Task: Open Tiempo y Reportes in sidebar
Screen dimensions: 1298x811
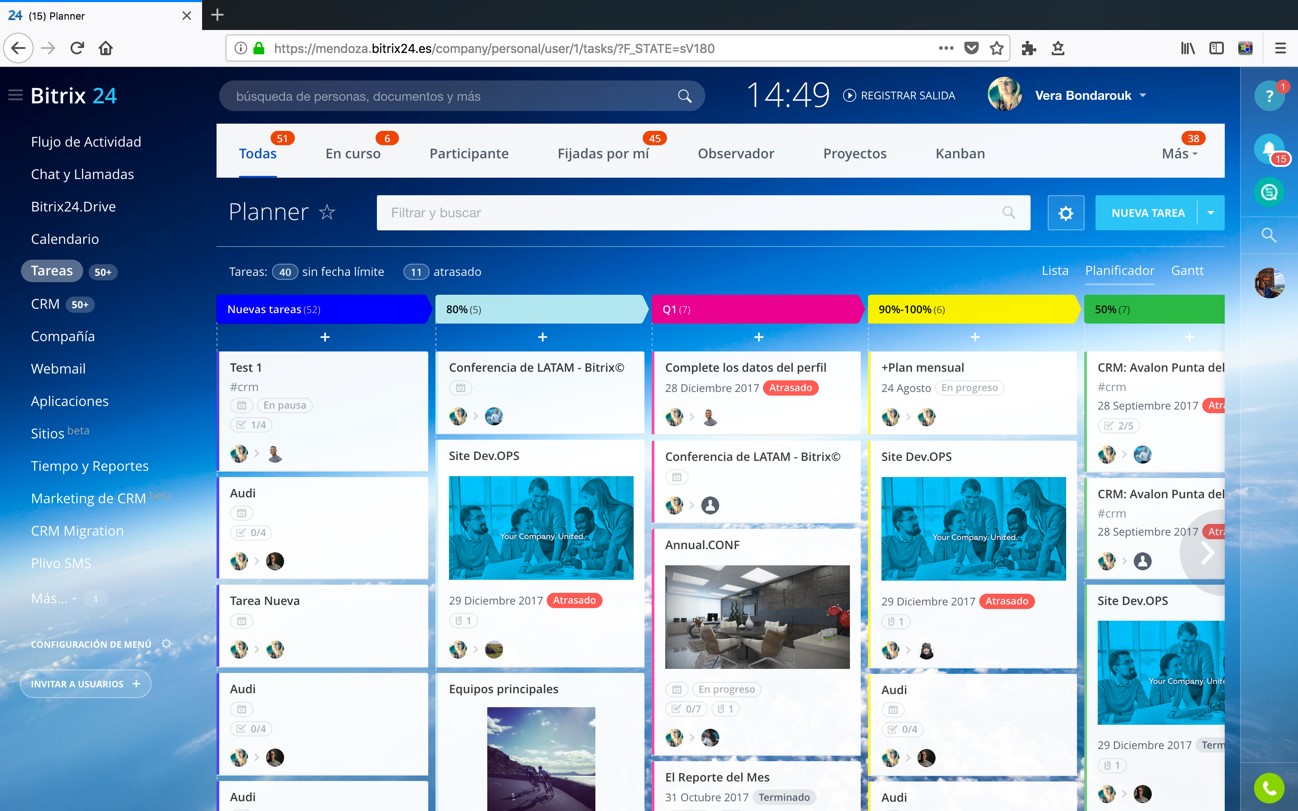Action: point(90,466)
